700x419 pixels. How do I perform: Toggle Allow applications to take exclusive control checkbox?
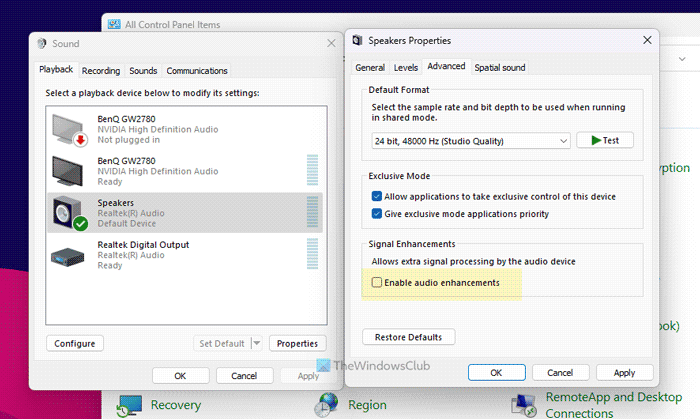376,196
